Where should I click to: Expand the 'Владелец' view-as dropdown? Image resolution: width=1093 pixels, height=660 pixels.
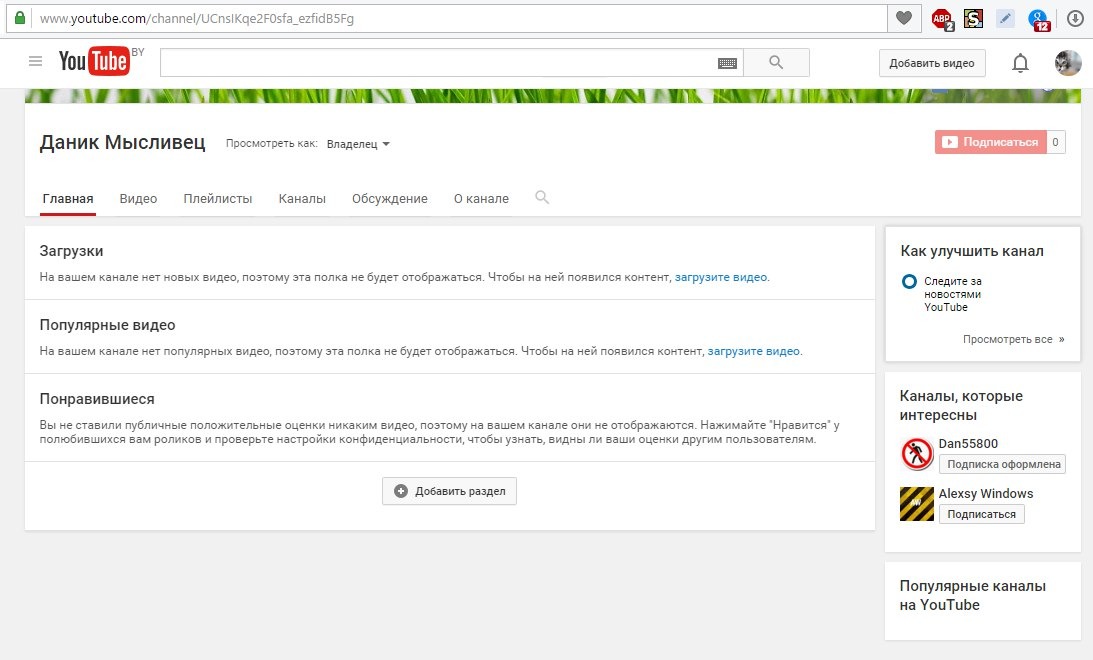358,144
